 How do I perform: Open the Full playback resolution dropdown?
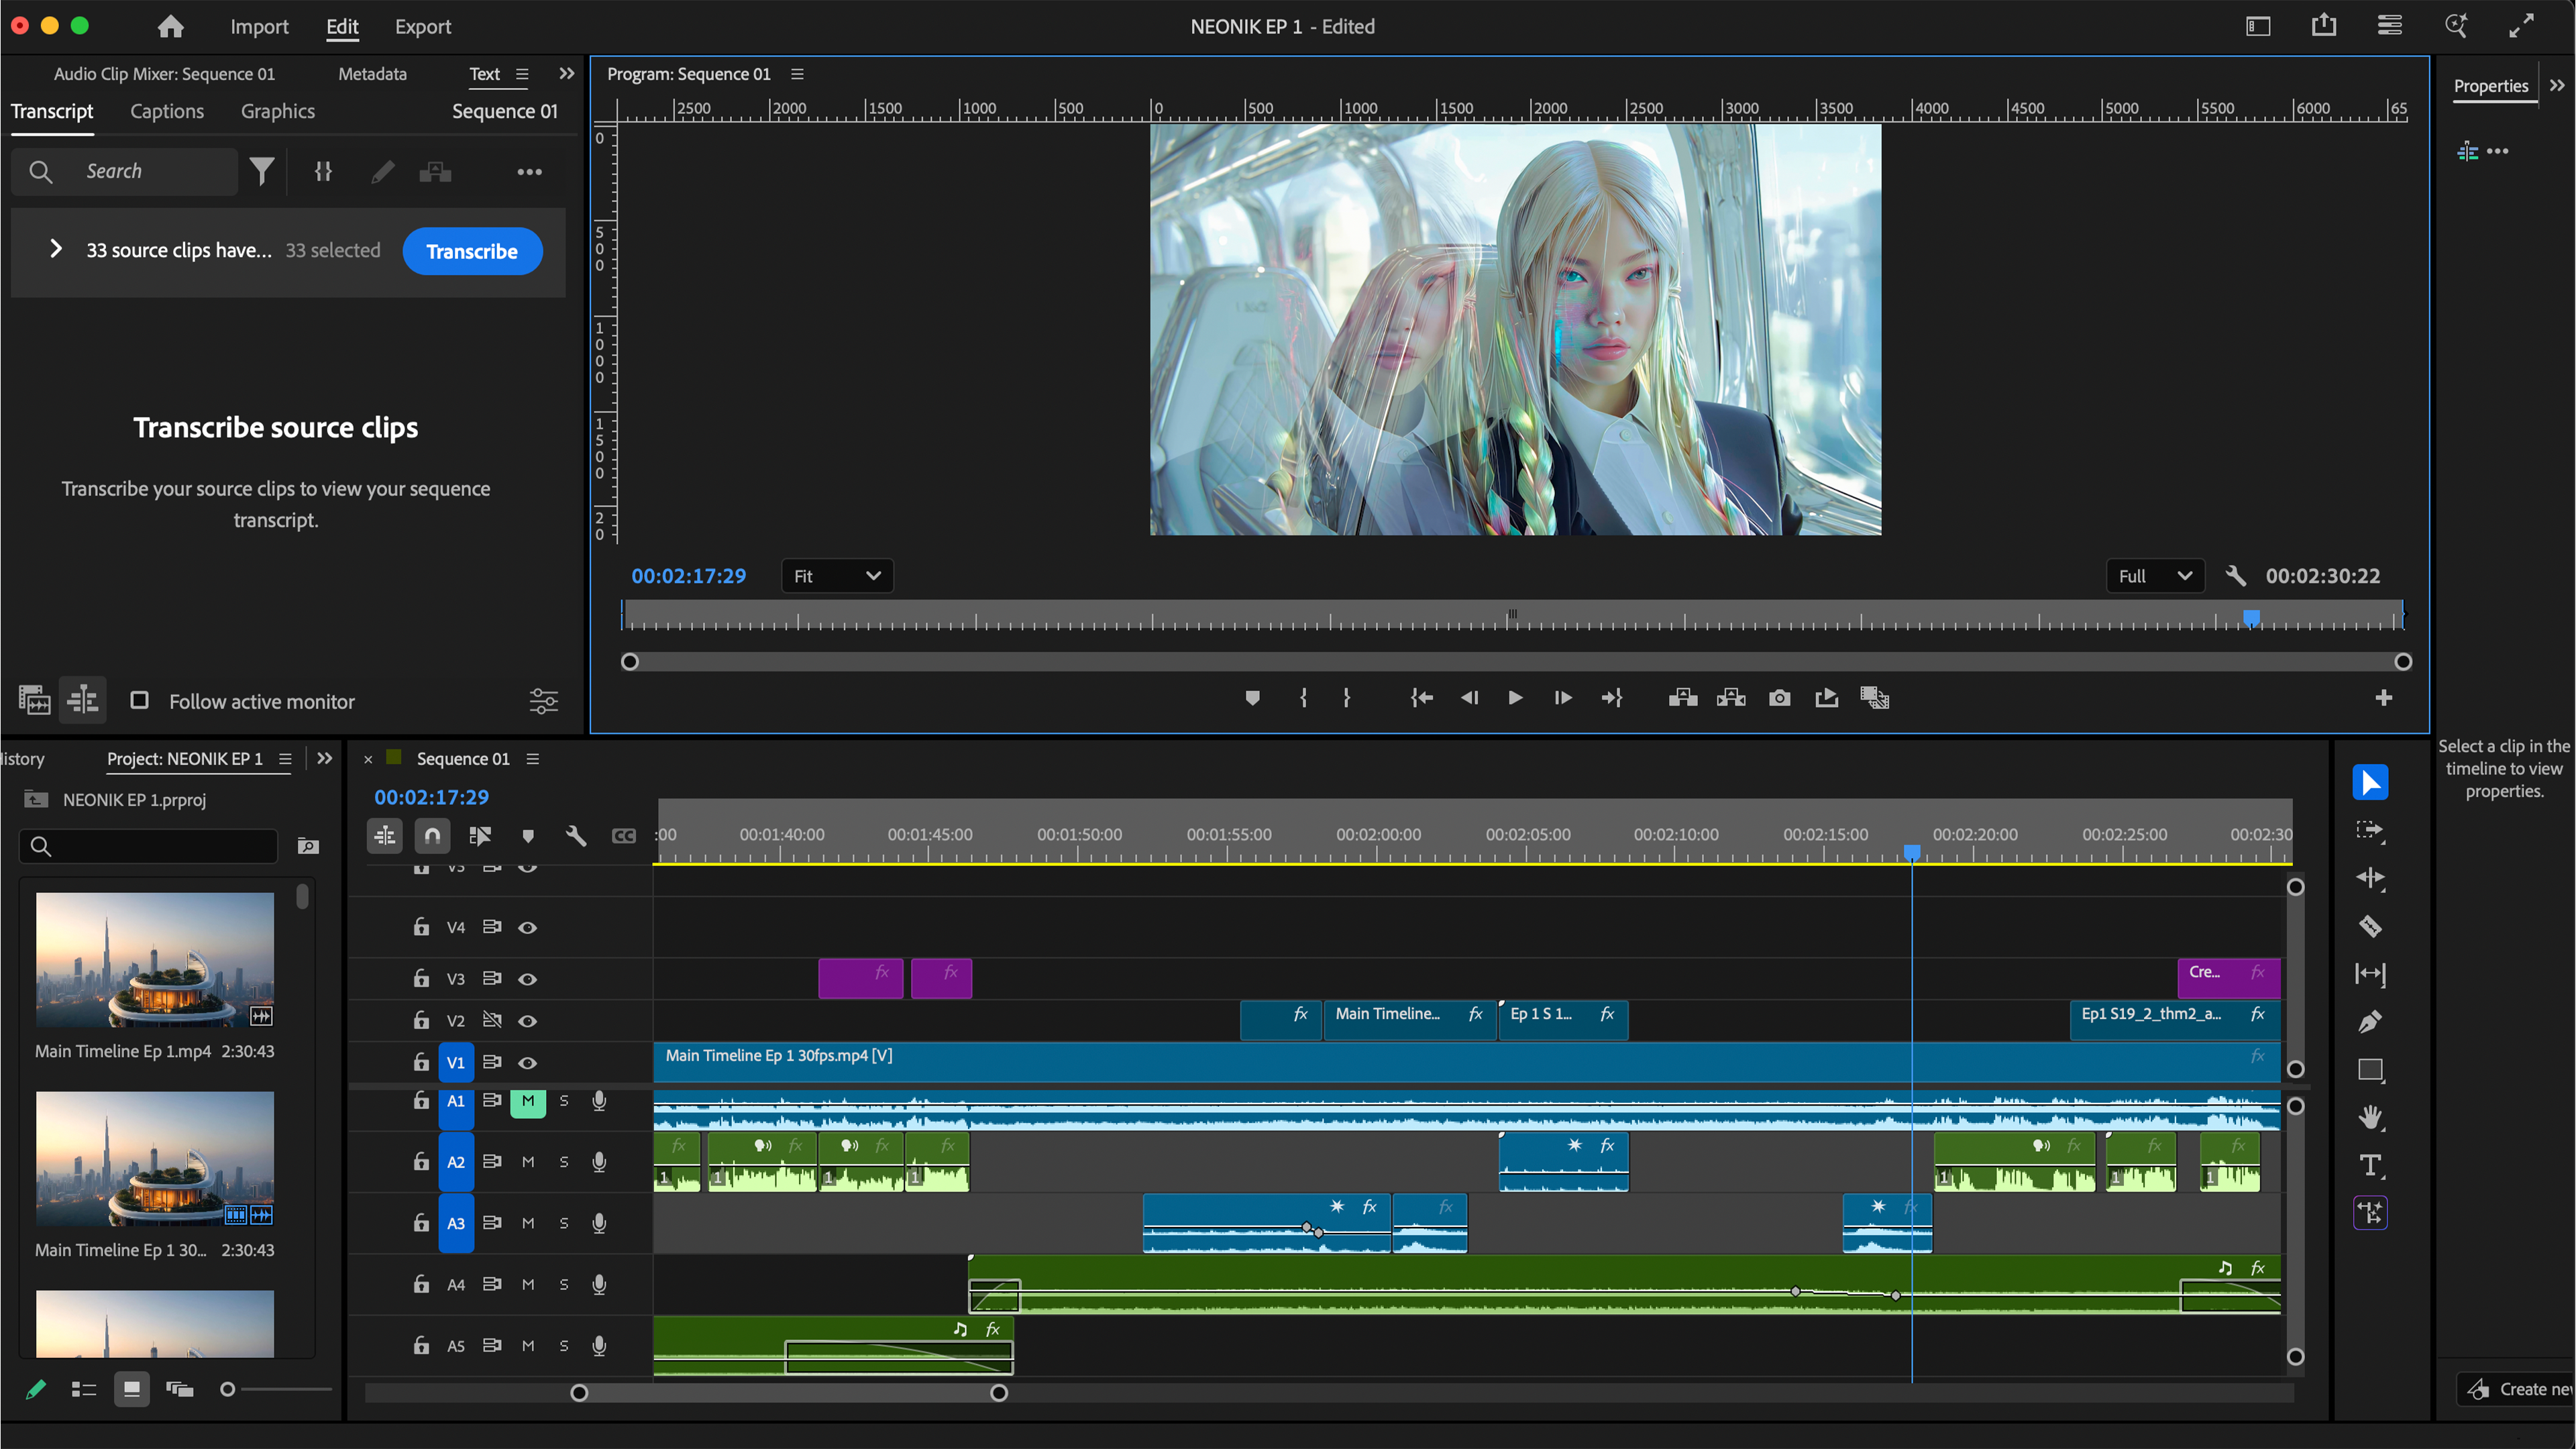coord(2155,576)
